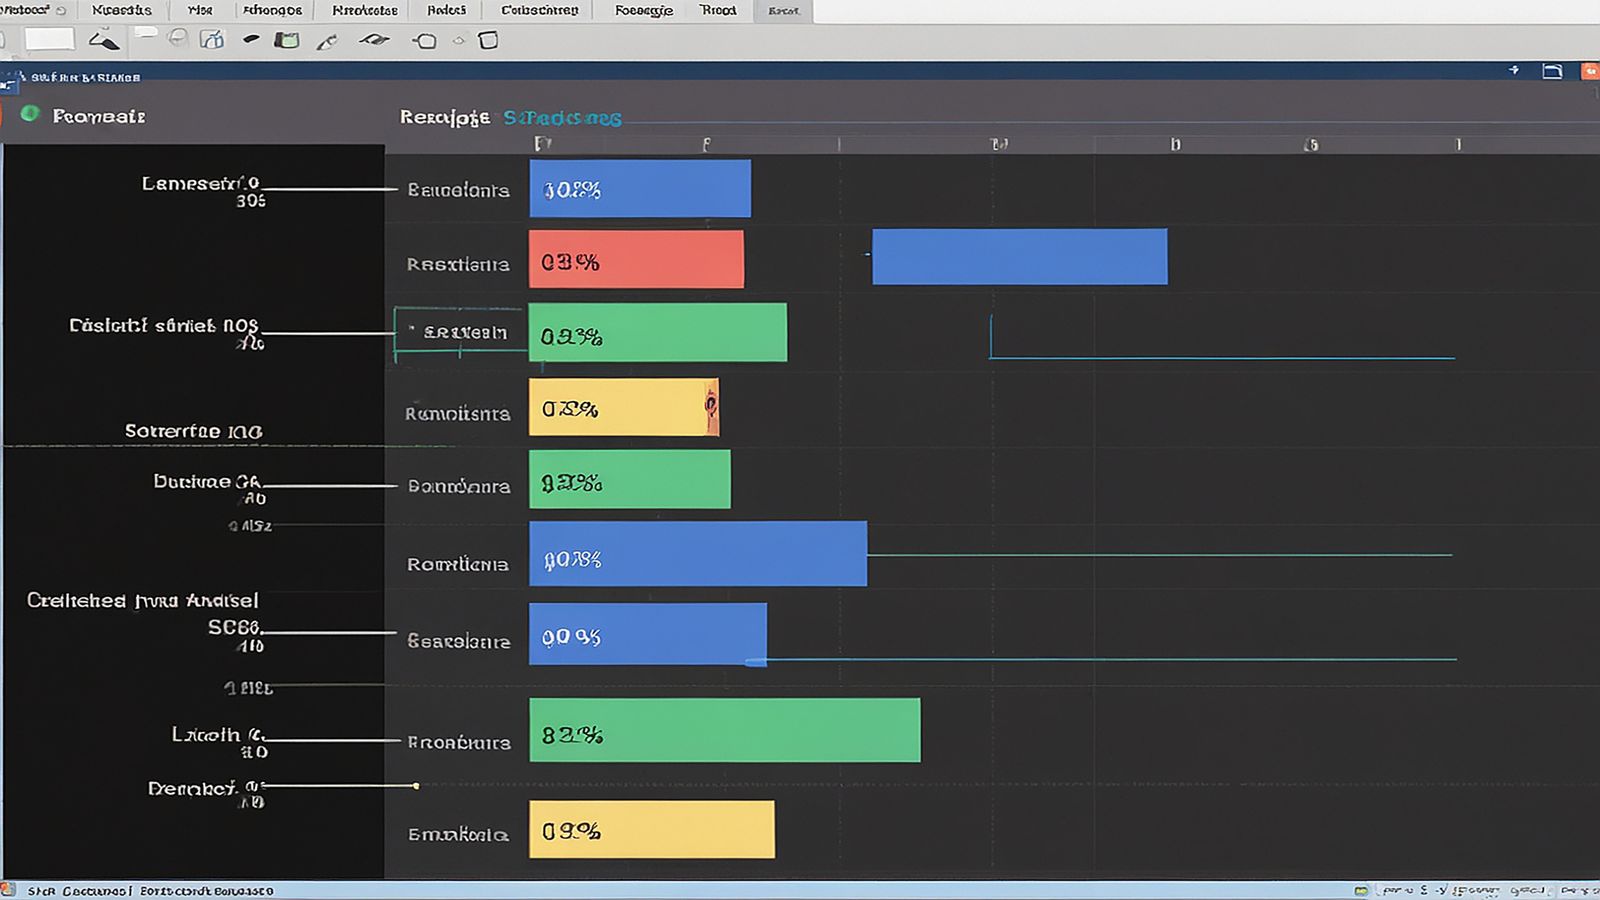The height and width of the screenshot is (900, 1600).
Task: Select the blue chart icon in toolbar
Action: pos(212,40)
